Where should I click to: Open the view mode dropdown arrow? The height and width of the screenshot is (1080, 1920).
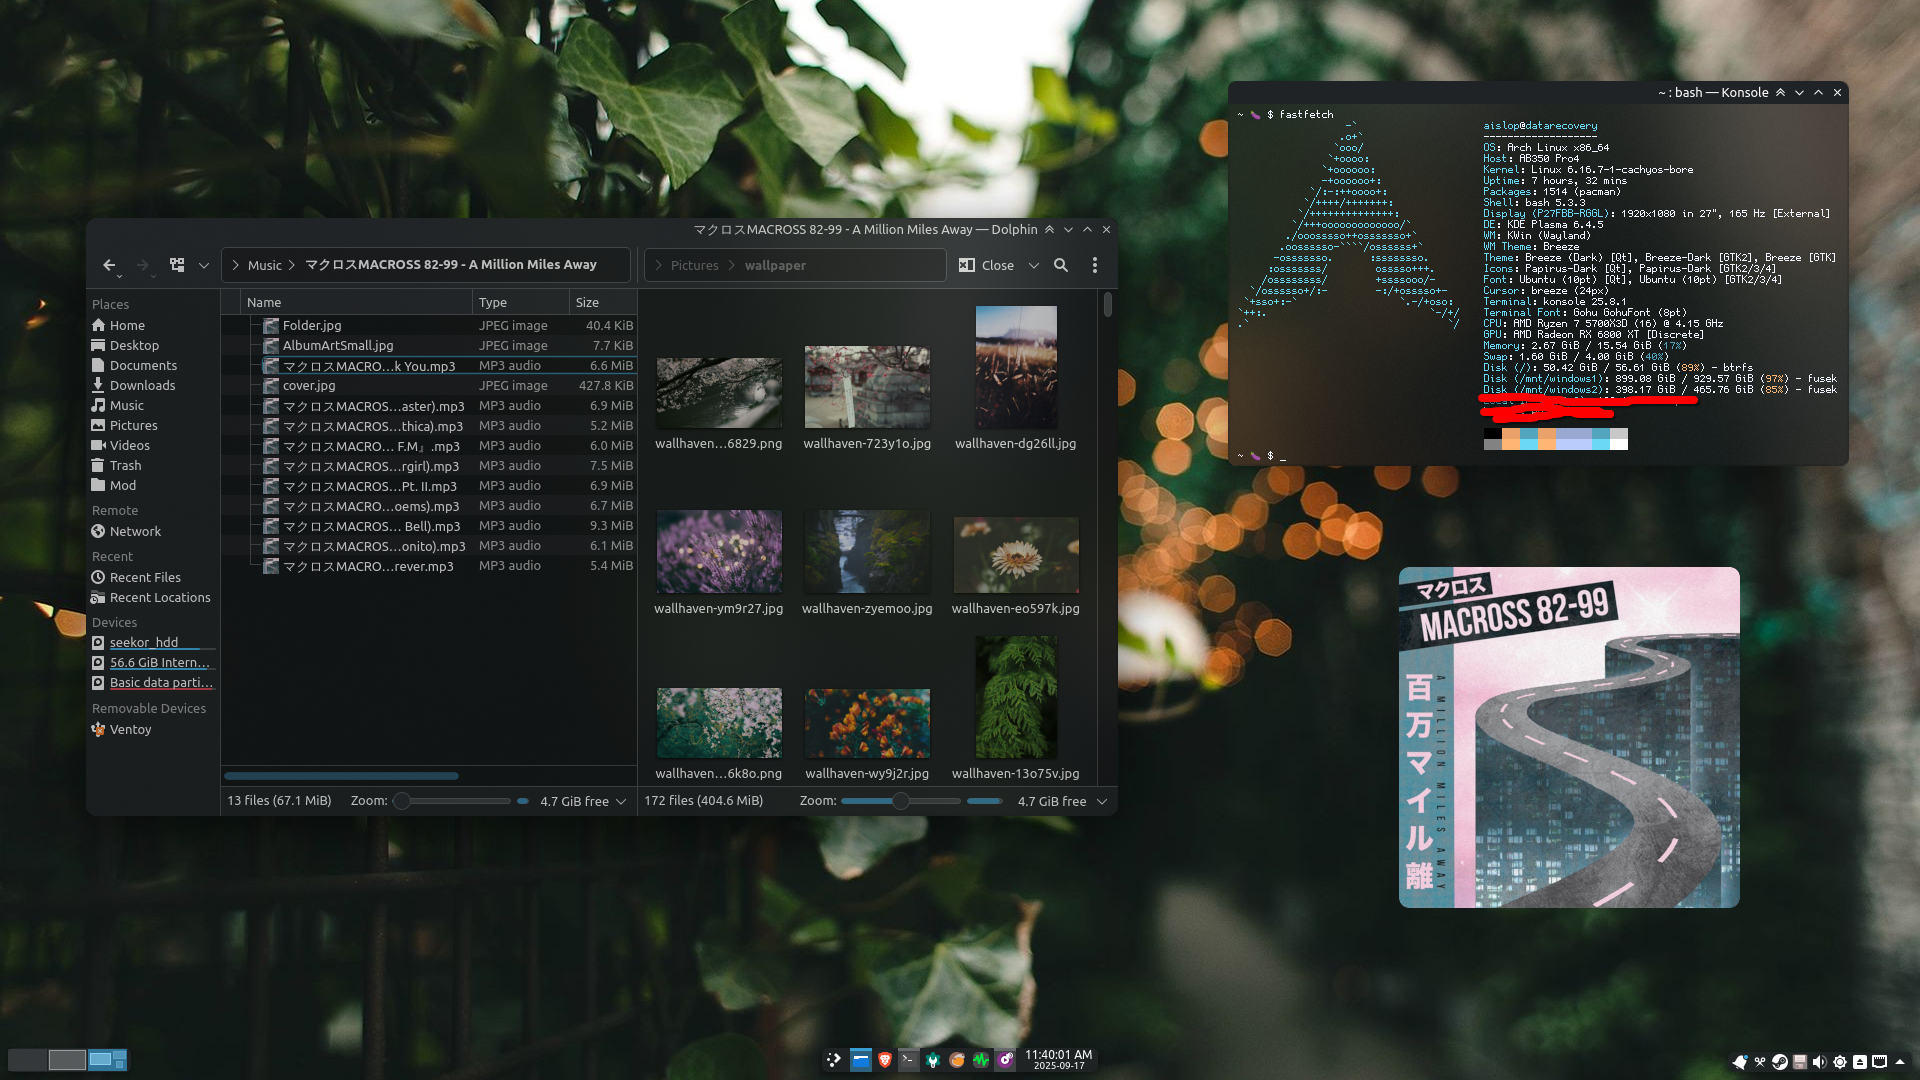click(x=203, y=265)
